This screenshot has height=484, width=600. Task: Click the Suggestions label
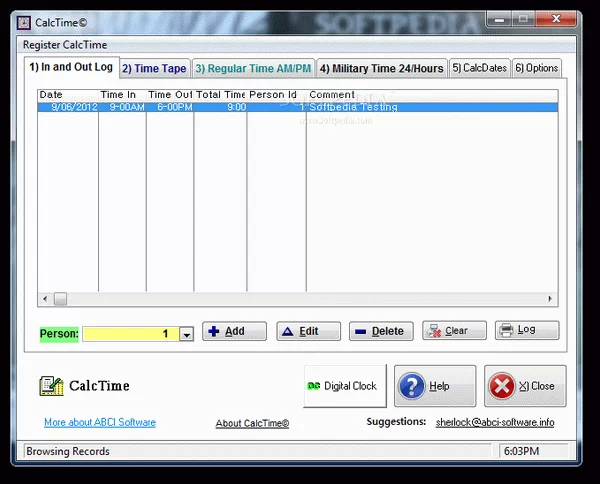pyautogui.click(x=396, y=422)
